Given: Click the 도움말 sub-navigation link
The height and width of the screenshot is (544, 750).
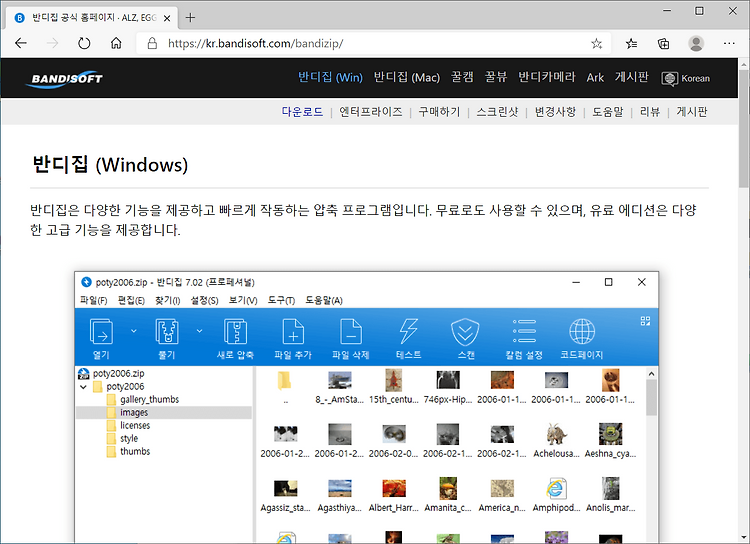Looking at the screenshot, I should pos(608,112).
